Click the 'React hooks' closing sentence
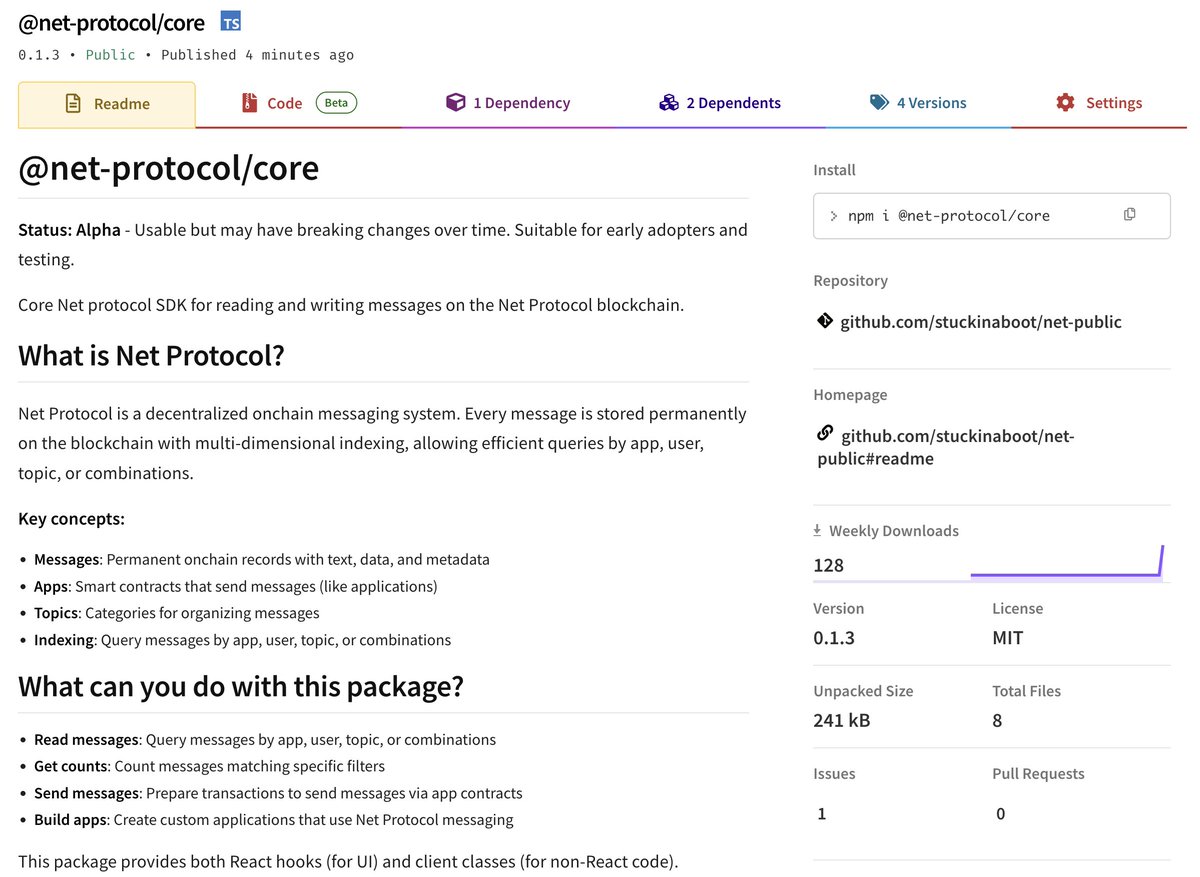This screenshot has width=1200, height=877. tap(348, 861)
